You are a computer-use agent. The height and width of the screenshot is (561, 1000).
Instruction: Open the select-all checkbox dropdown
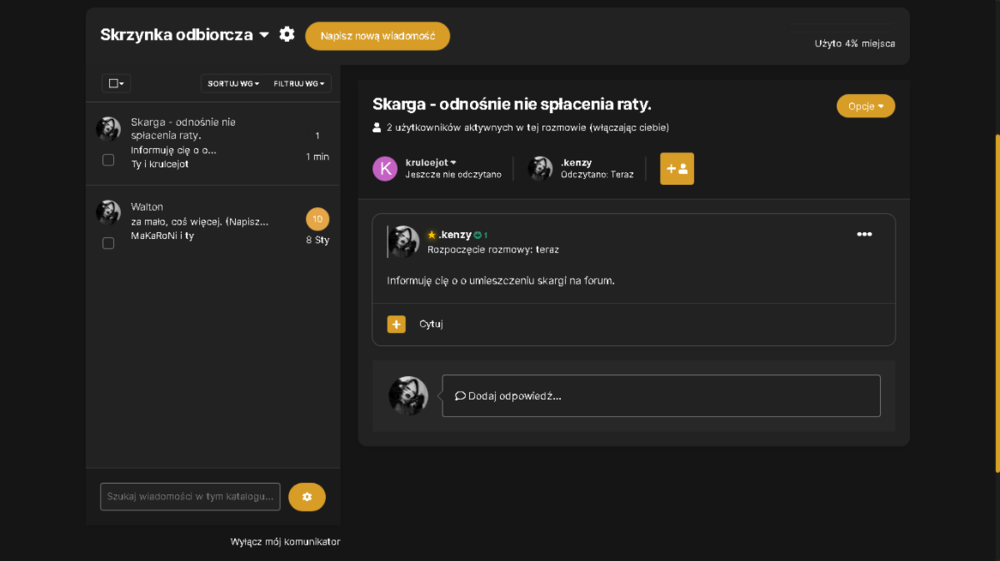(116, 84)
